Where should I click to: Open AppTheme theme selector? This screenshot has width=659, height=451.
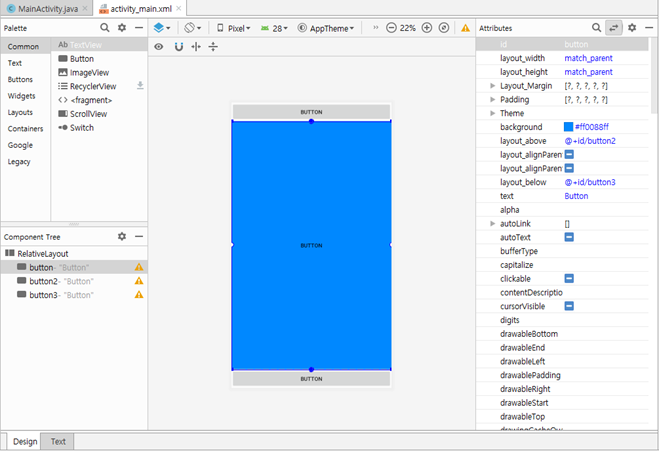click(x=326, y=28)
